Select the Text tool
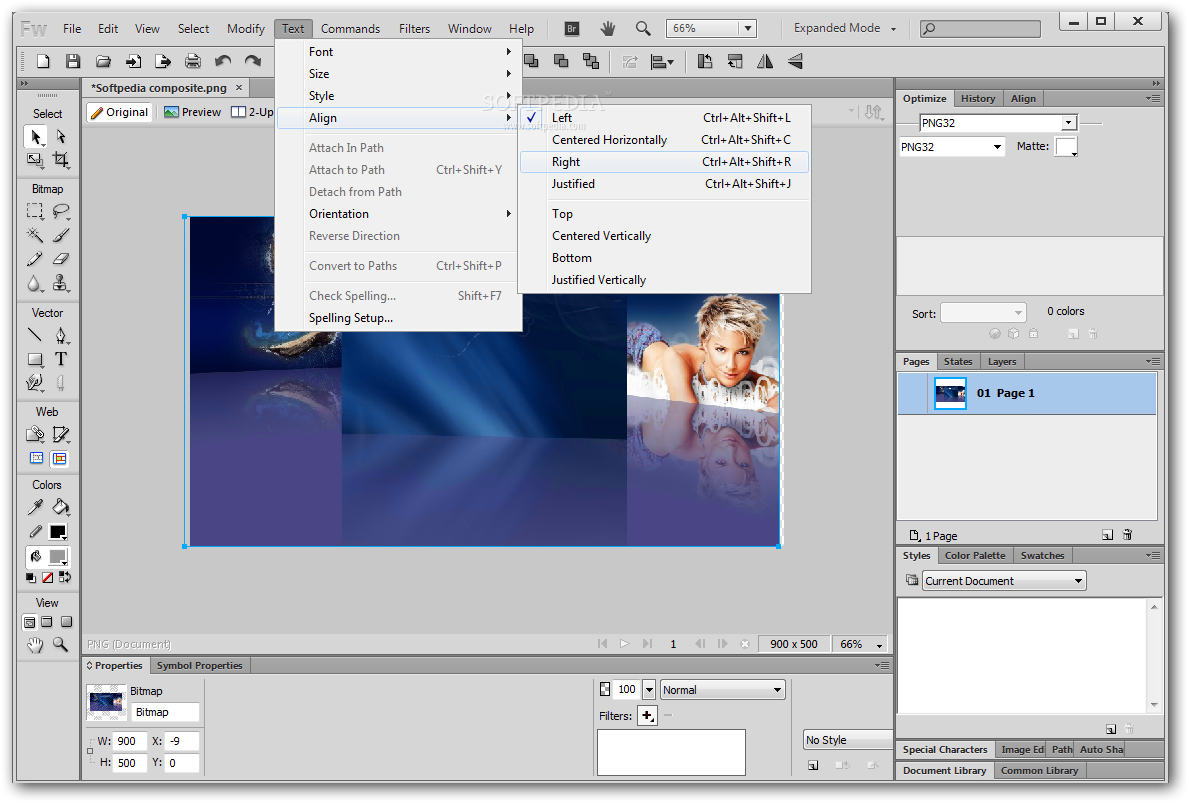This screenshot has width=1189, height=803. click(x=61, y=359)
